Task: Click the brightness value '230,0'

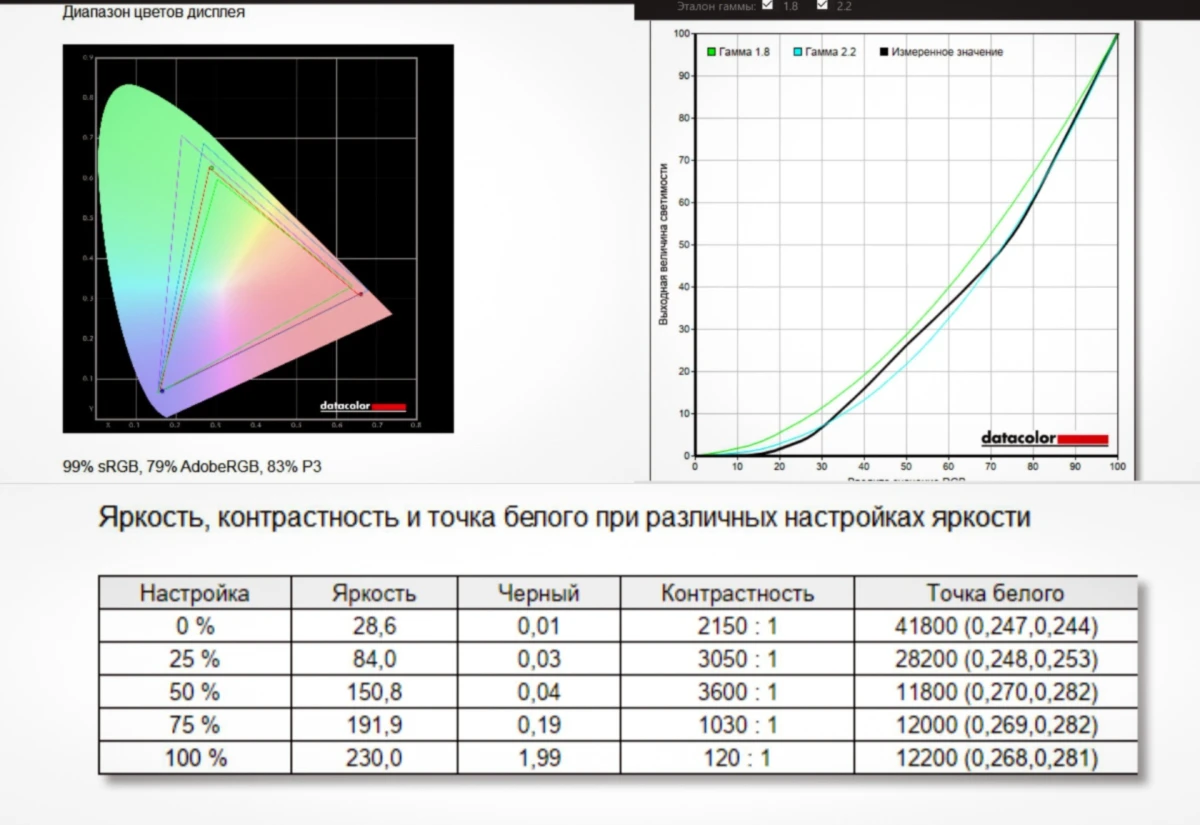Action: (374, 757)
